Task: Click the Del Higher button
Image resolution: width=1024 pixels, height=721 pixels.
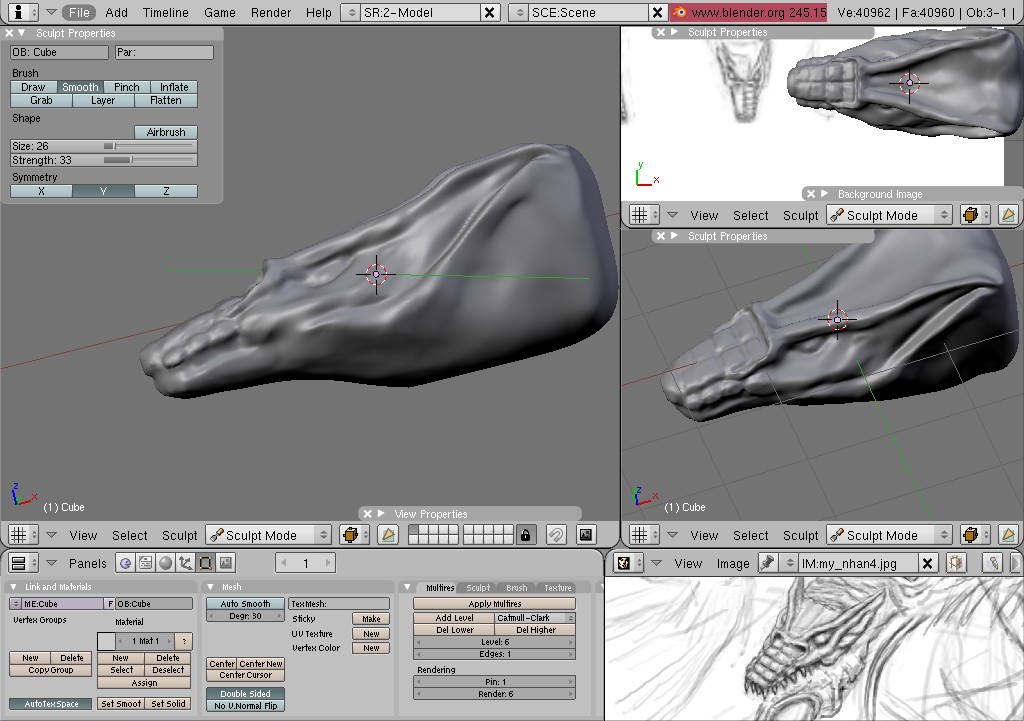Action: [535, 630]
